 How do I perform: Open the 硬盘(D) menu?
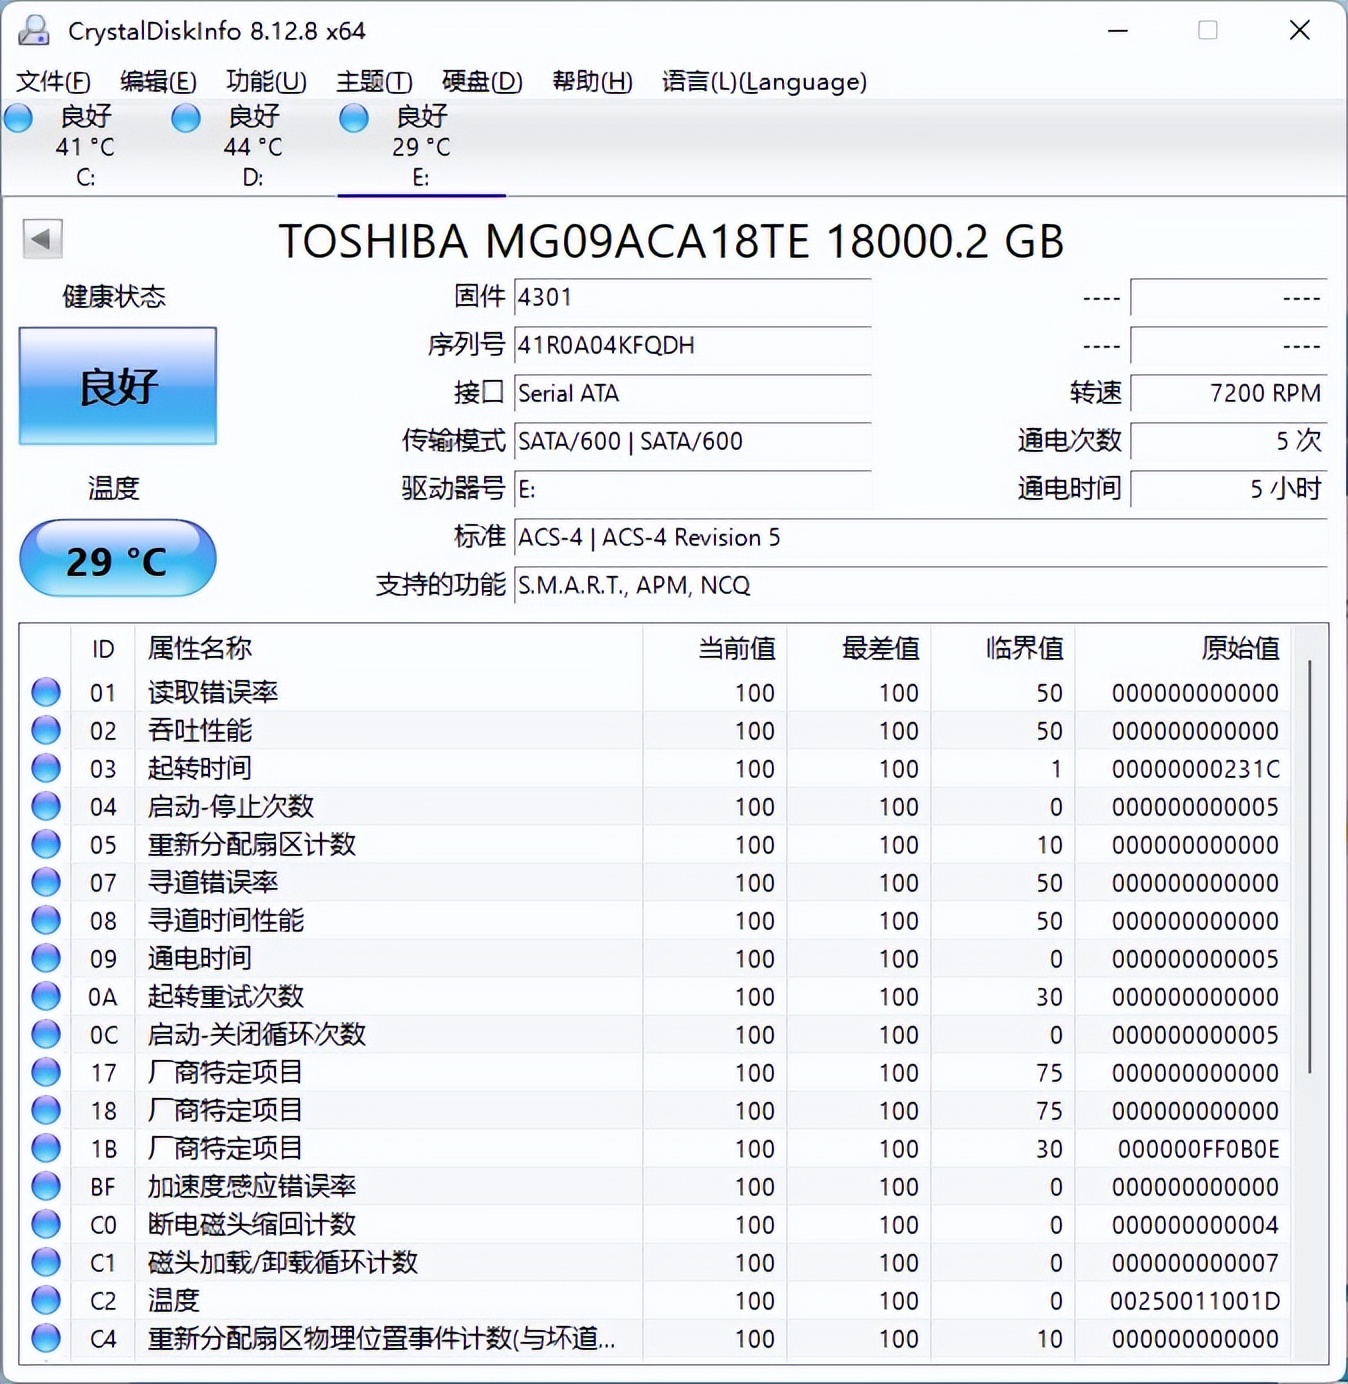tap(482, 81)
